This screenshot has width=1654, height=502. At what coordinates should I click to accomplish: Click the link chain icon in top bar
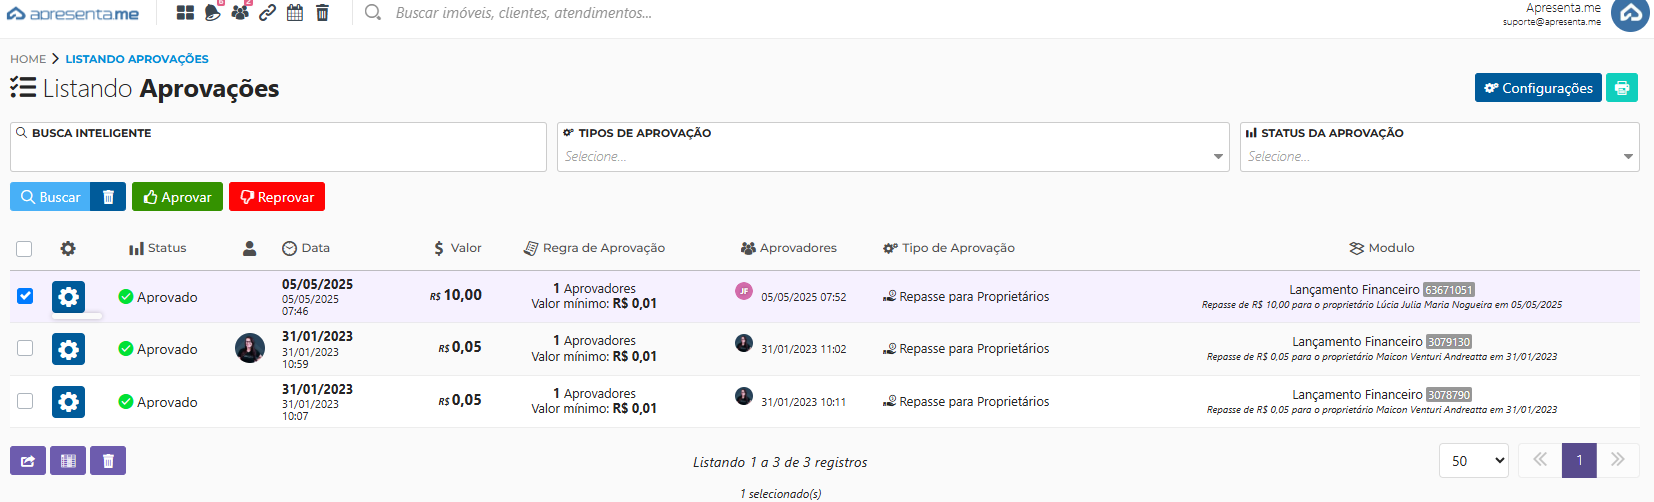(x=267, y=13)
